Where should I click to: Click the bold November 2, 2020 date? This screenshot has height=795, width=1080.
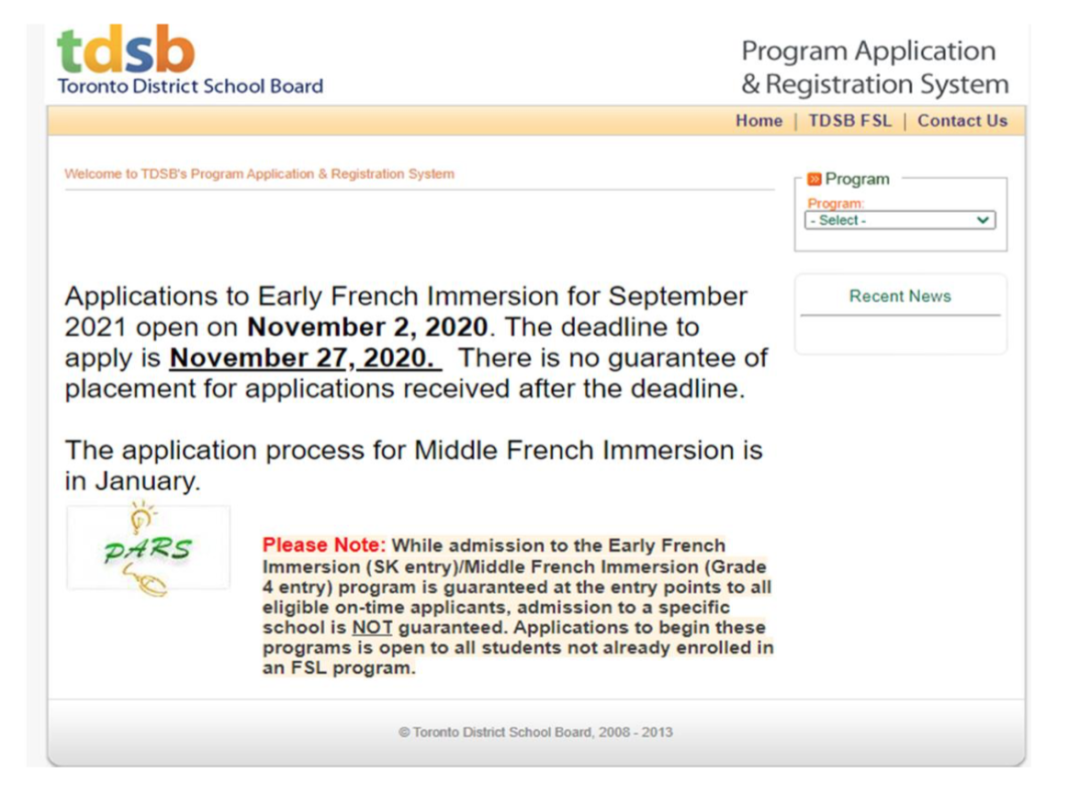(x=367, y=327)
